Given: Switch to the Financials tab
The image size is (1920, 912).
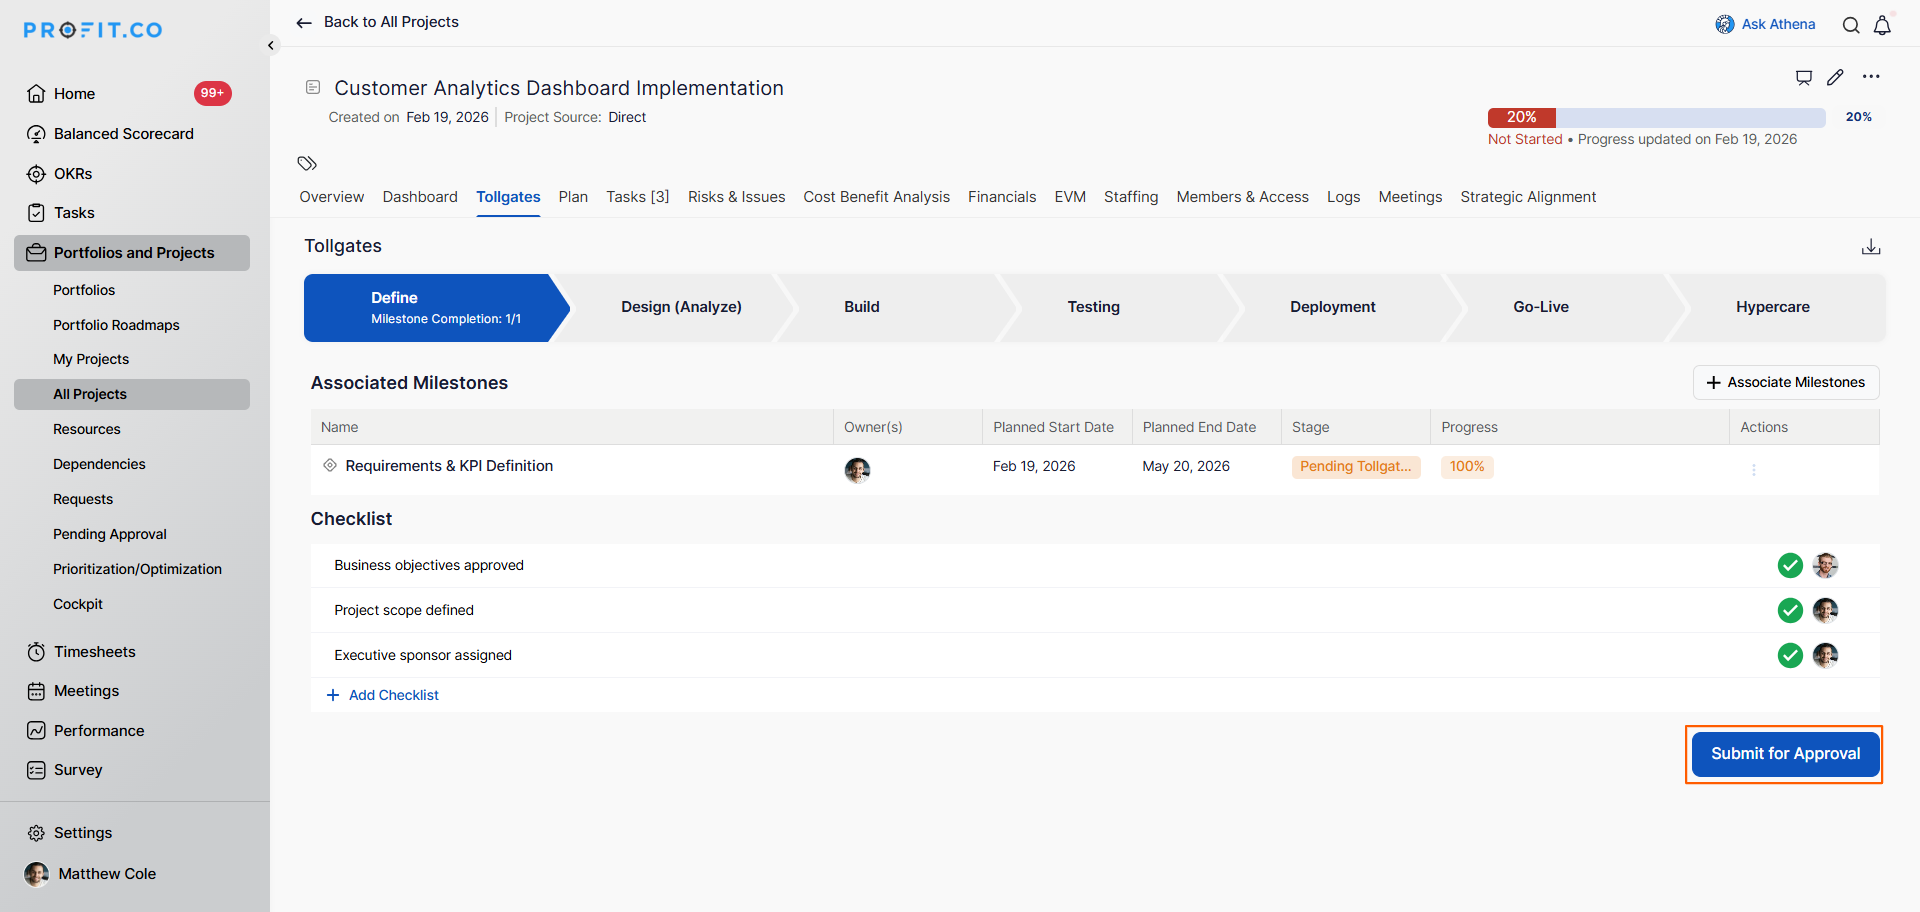Looking at the screenshot, I should click(1001, 197).
